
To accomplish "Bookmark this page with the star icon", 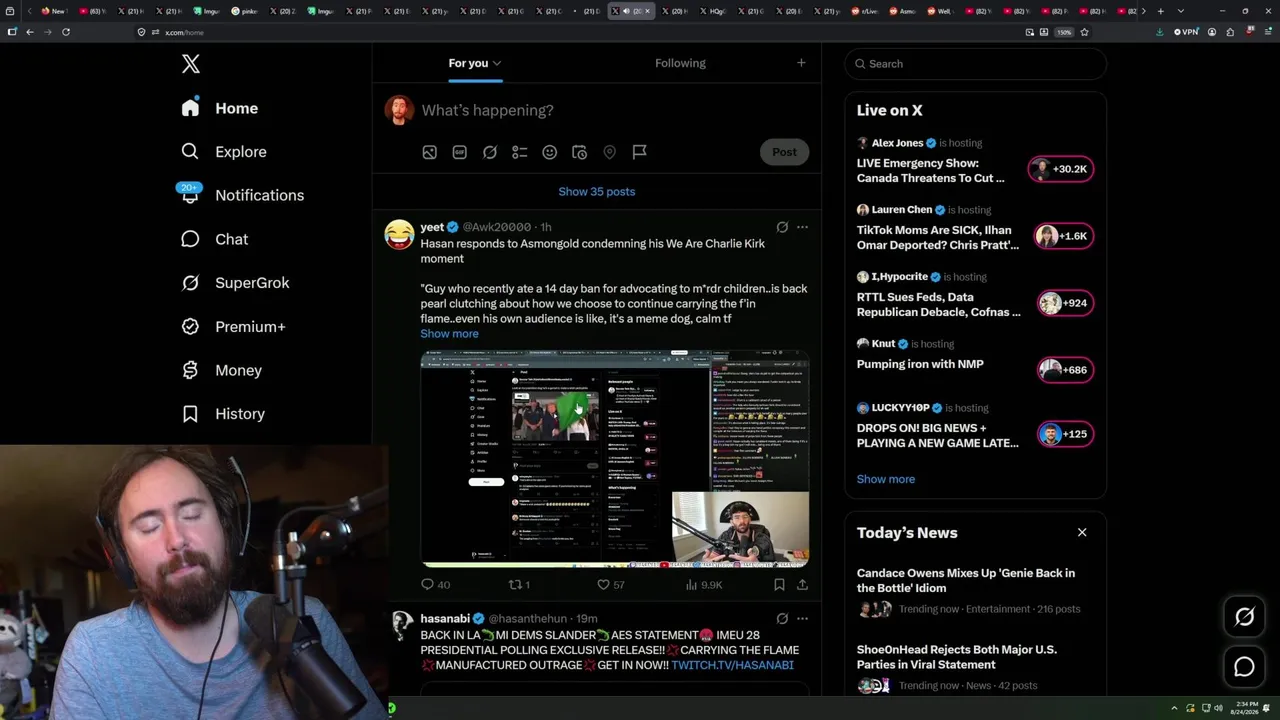I will [1084, 32].
